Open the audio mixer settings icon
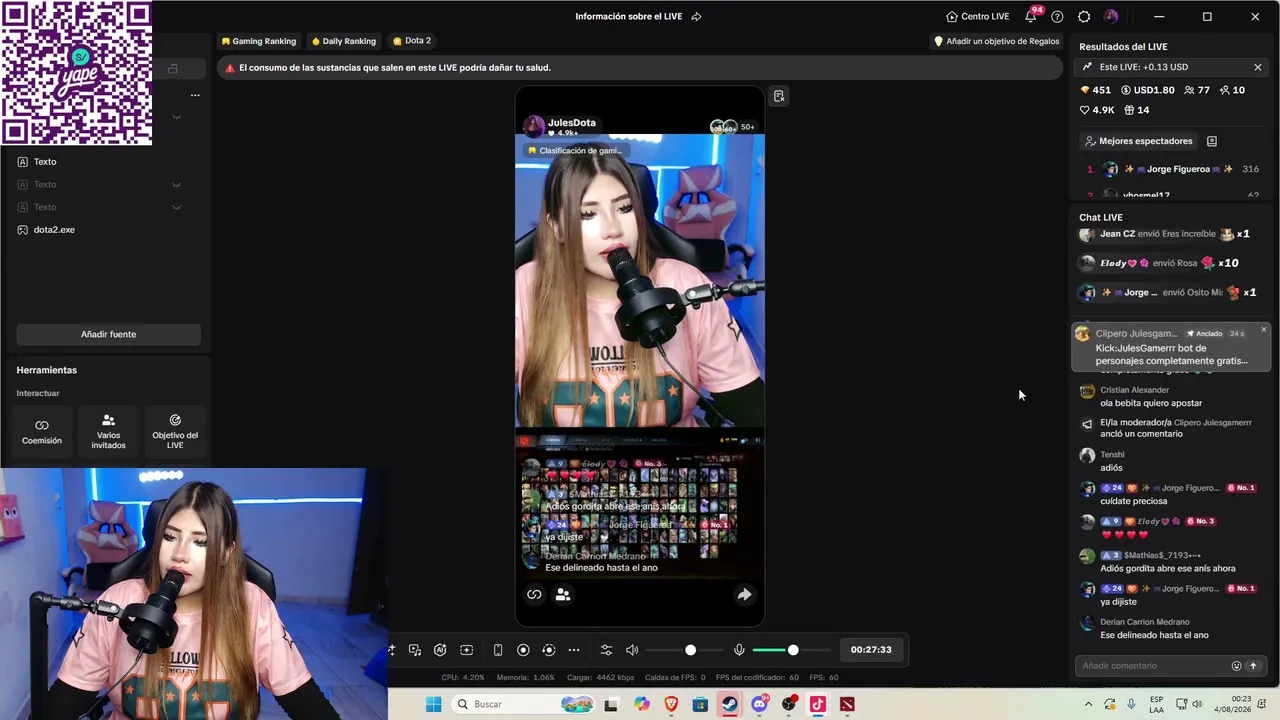This screenshot has width=1280, height=720. (x=606, y=650)
